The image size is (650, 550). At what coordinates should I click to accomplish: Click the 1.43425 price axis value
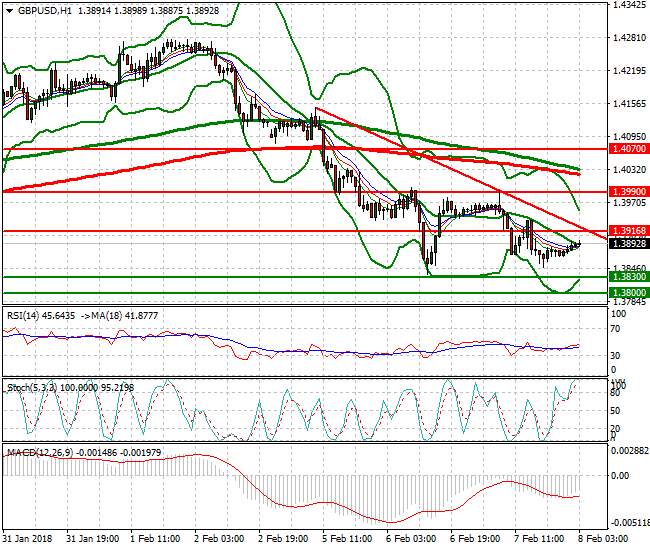click(629, 5)
